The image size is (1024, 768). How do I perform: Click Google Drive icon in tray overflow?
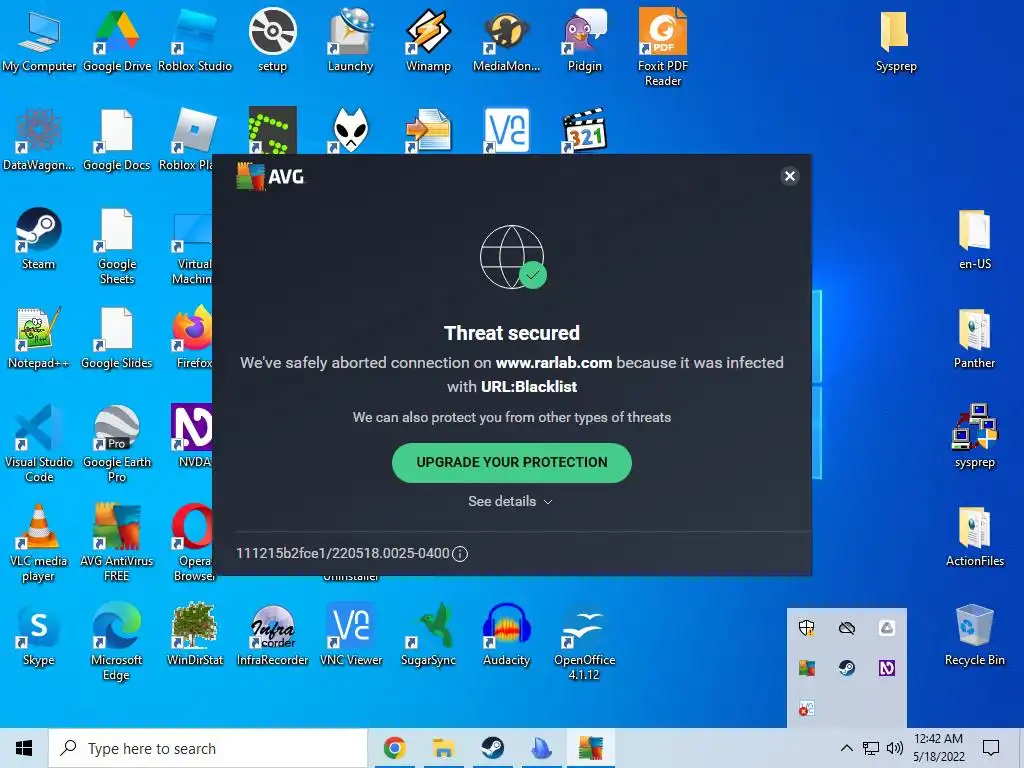point(887,628)
